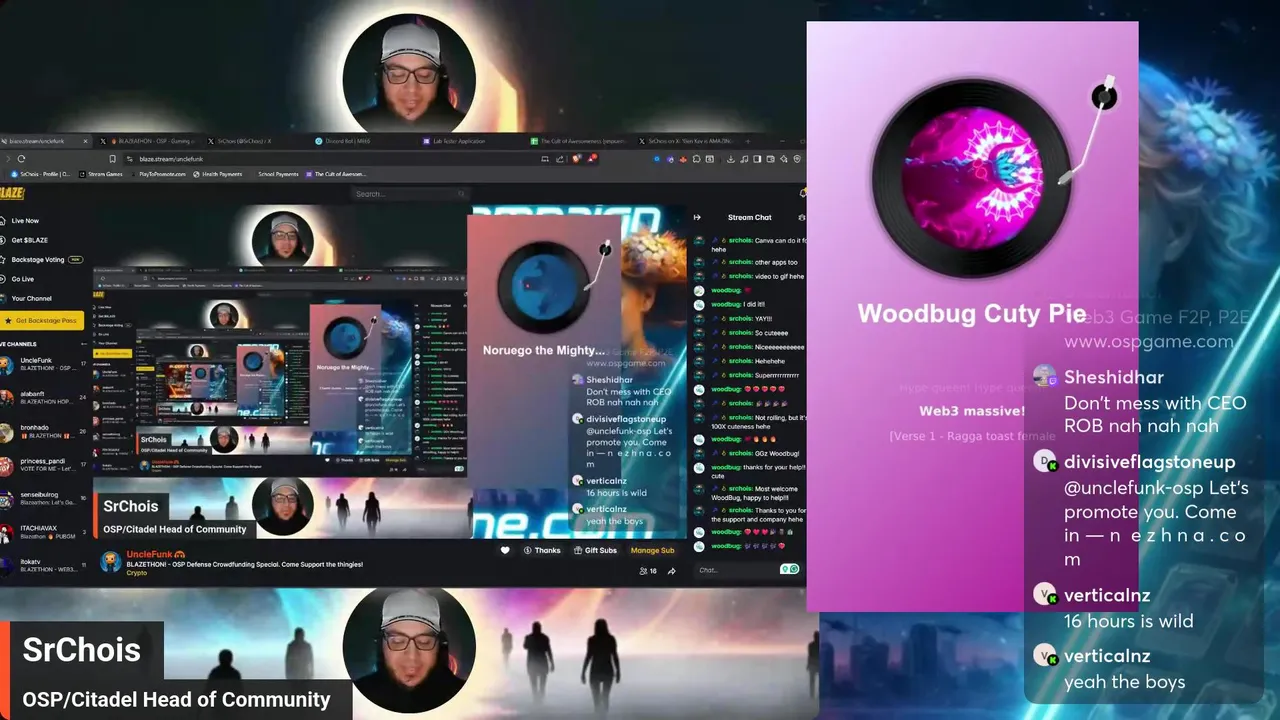Click Thanks button under stream
Viewport: 1280px width, 720px height.
(543, 550)
